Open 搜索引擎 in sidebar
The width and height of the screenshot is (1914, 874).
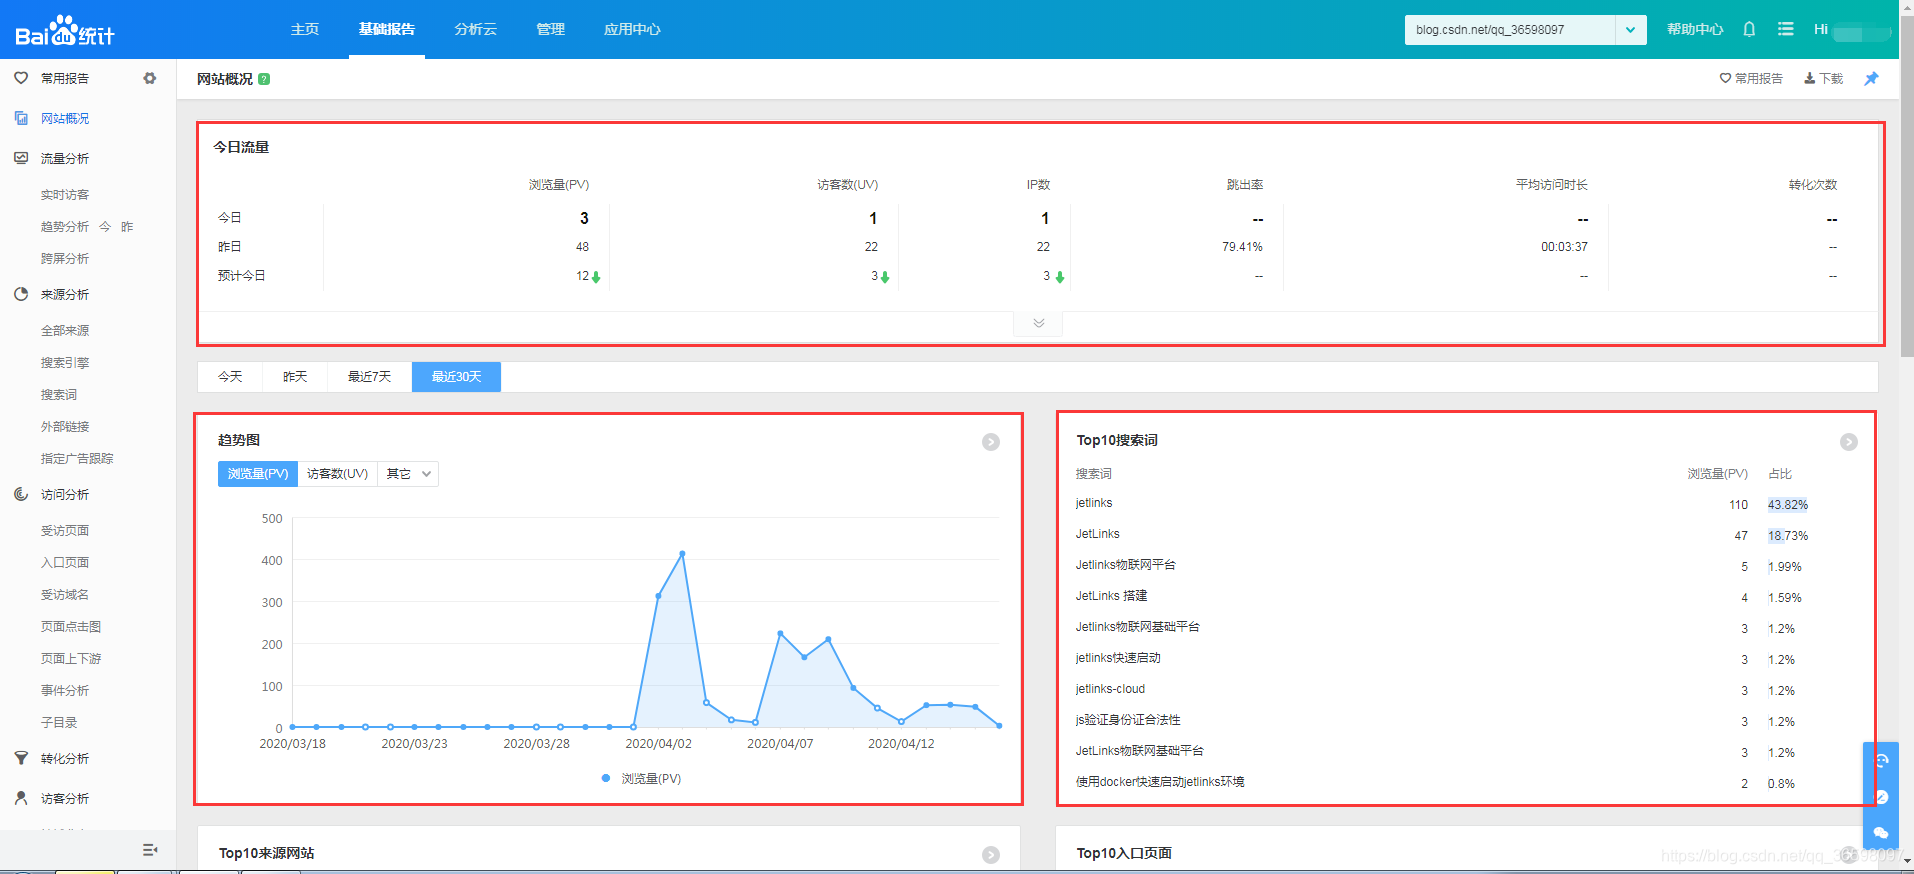[x=65, y=363]
